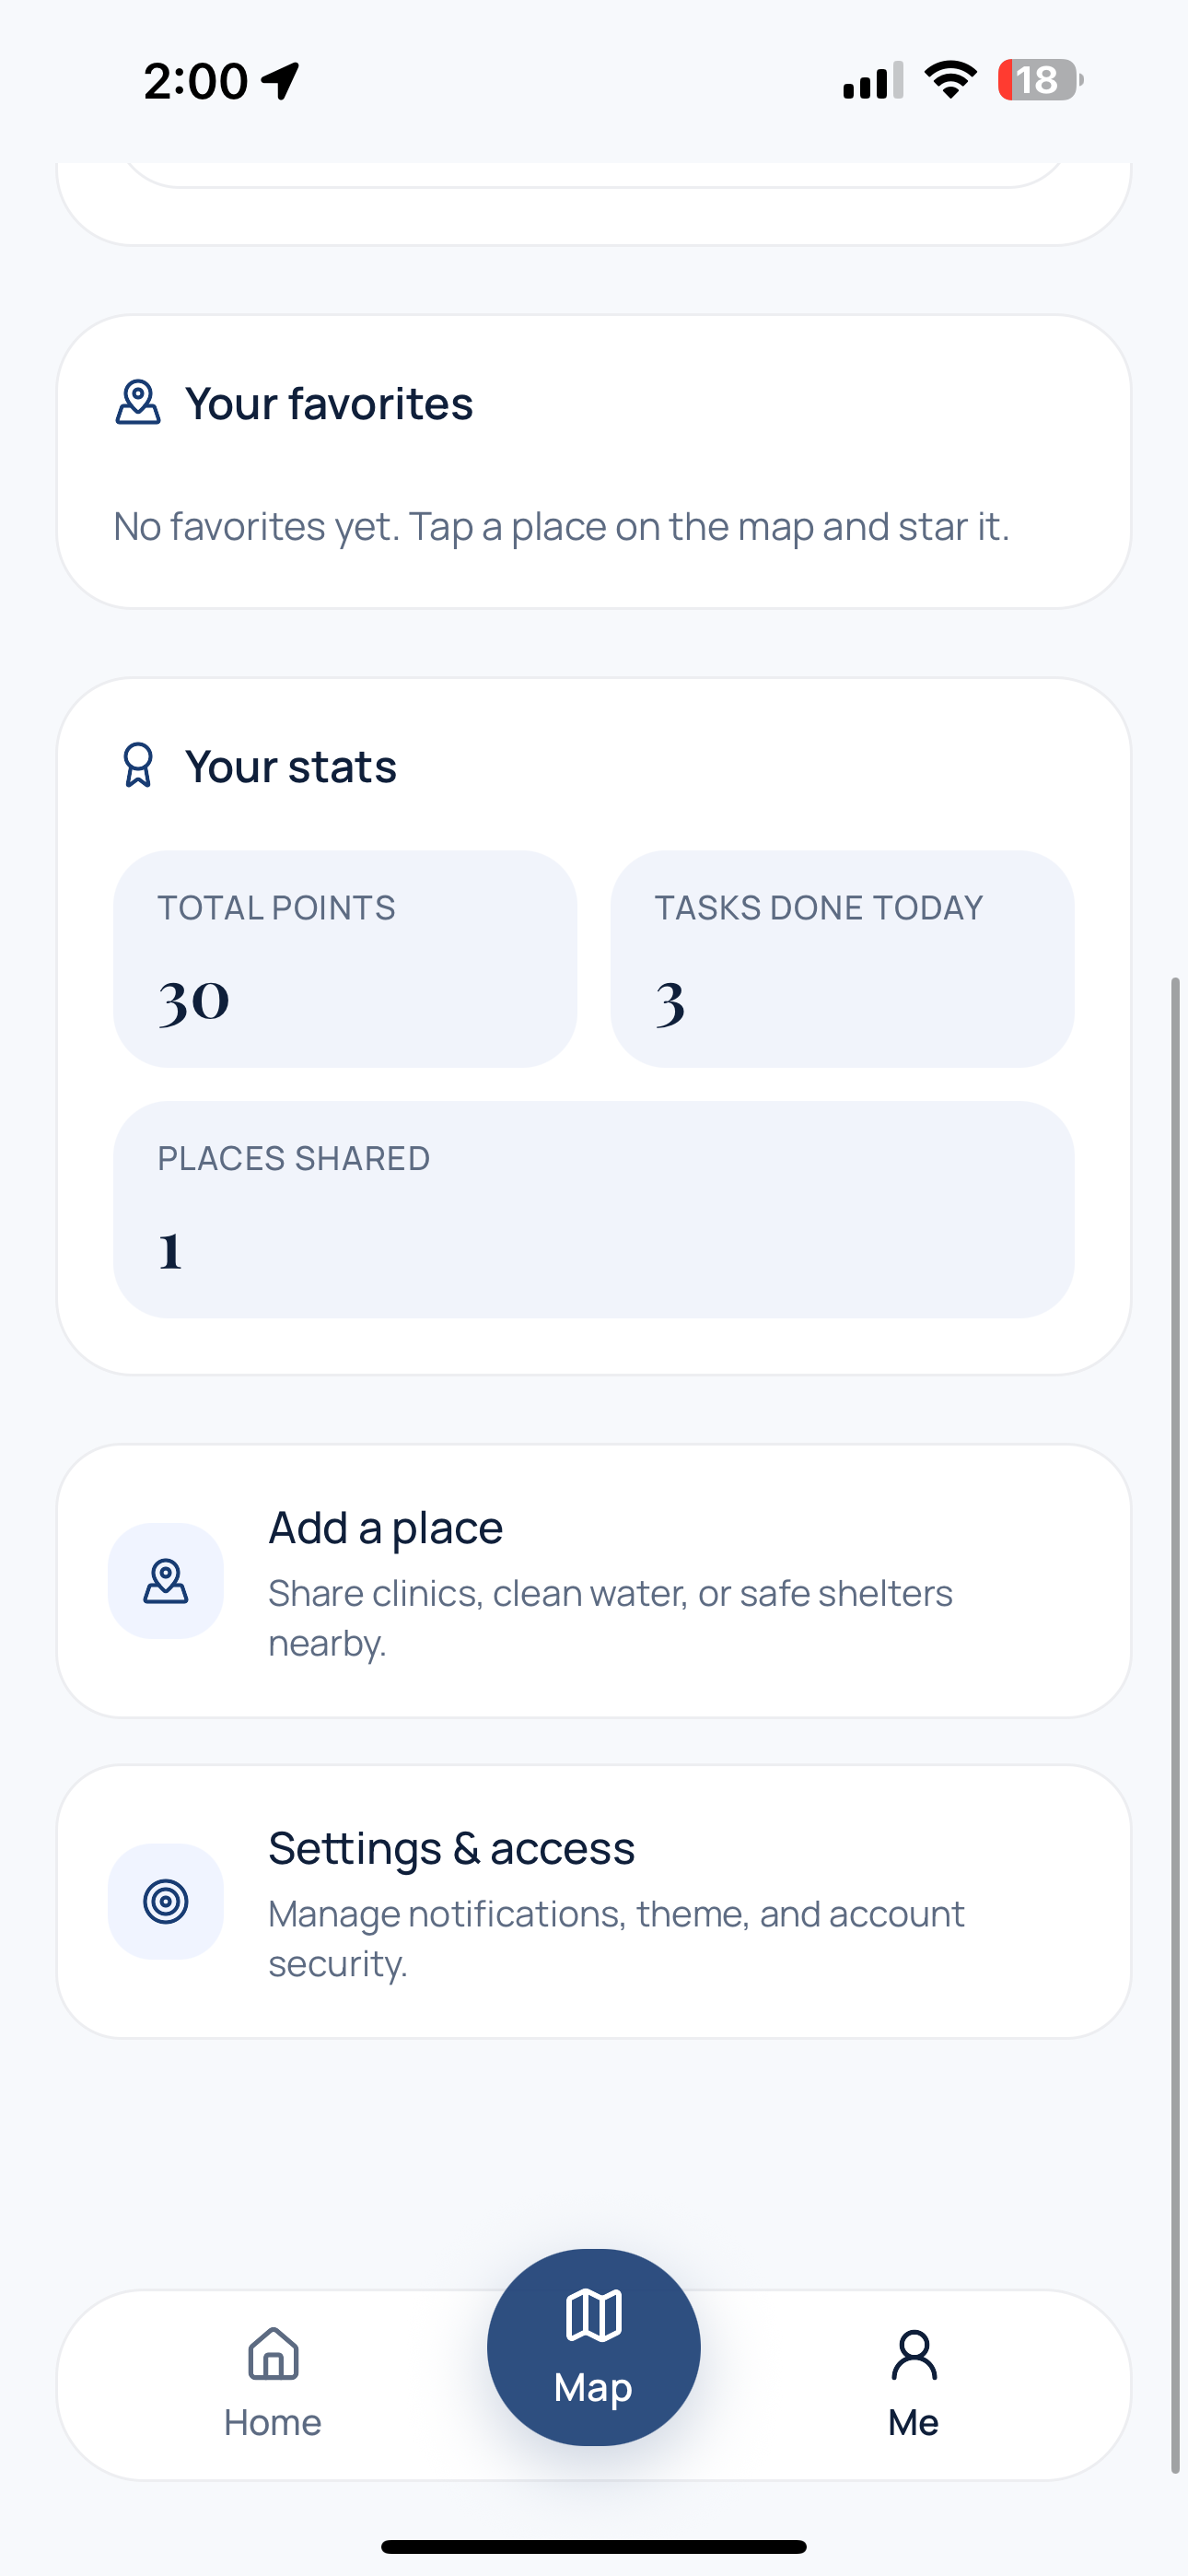This screenshot has width=1188, height=2576.
Task: Tap the No favorites yet message
Action: point(561,526)
